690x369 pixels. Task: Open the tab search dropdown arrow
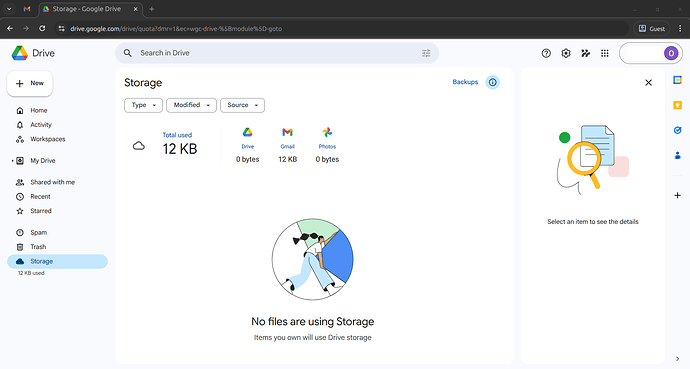(x=9, y=9)
